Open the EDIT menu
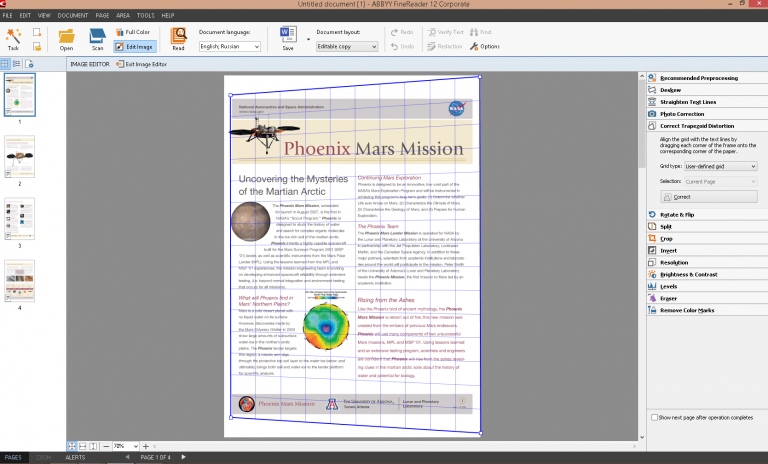This screenshot has width=768, height=464. pos(25,15)
